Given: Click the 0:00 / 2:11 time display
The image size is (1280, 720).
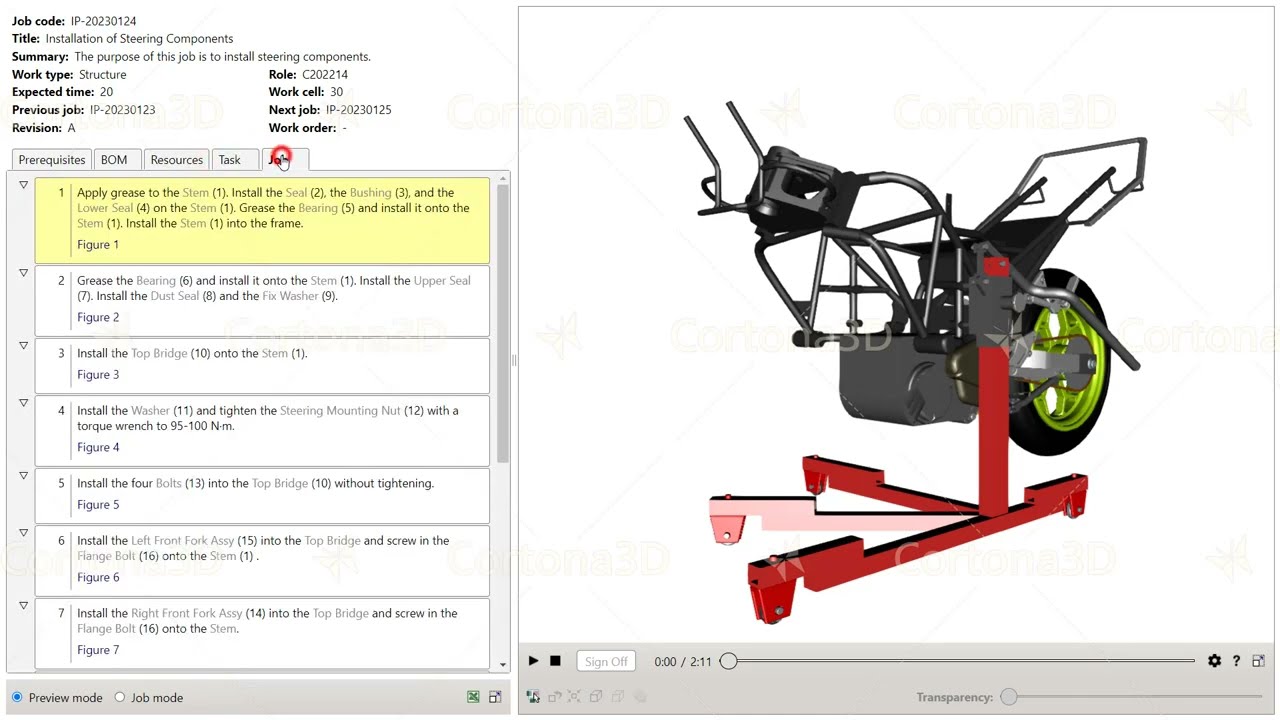Looking at the screenshot, I should click(x=683, y=662).
